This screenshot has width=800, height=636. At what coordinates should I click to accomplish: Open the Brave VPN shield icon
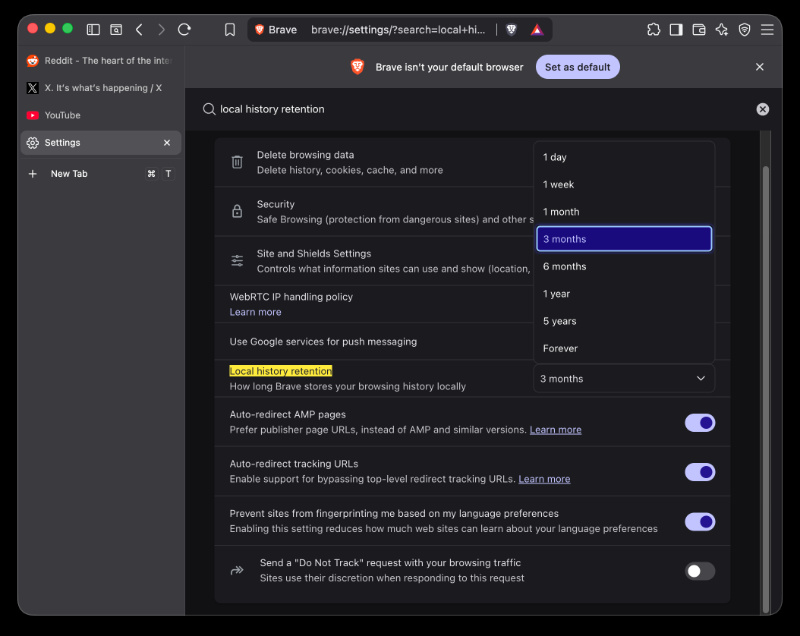(x=744, y=30)
